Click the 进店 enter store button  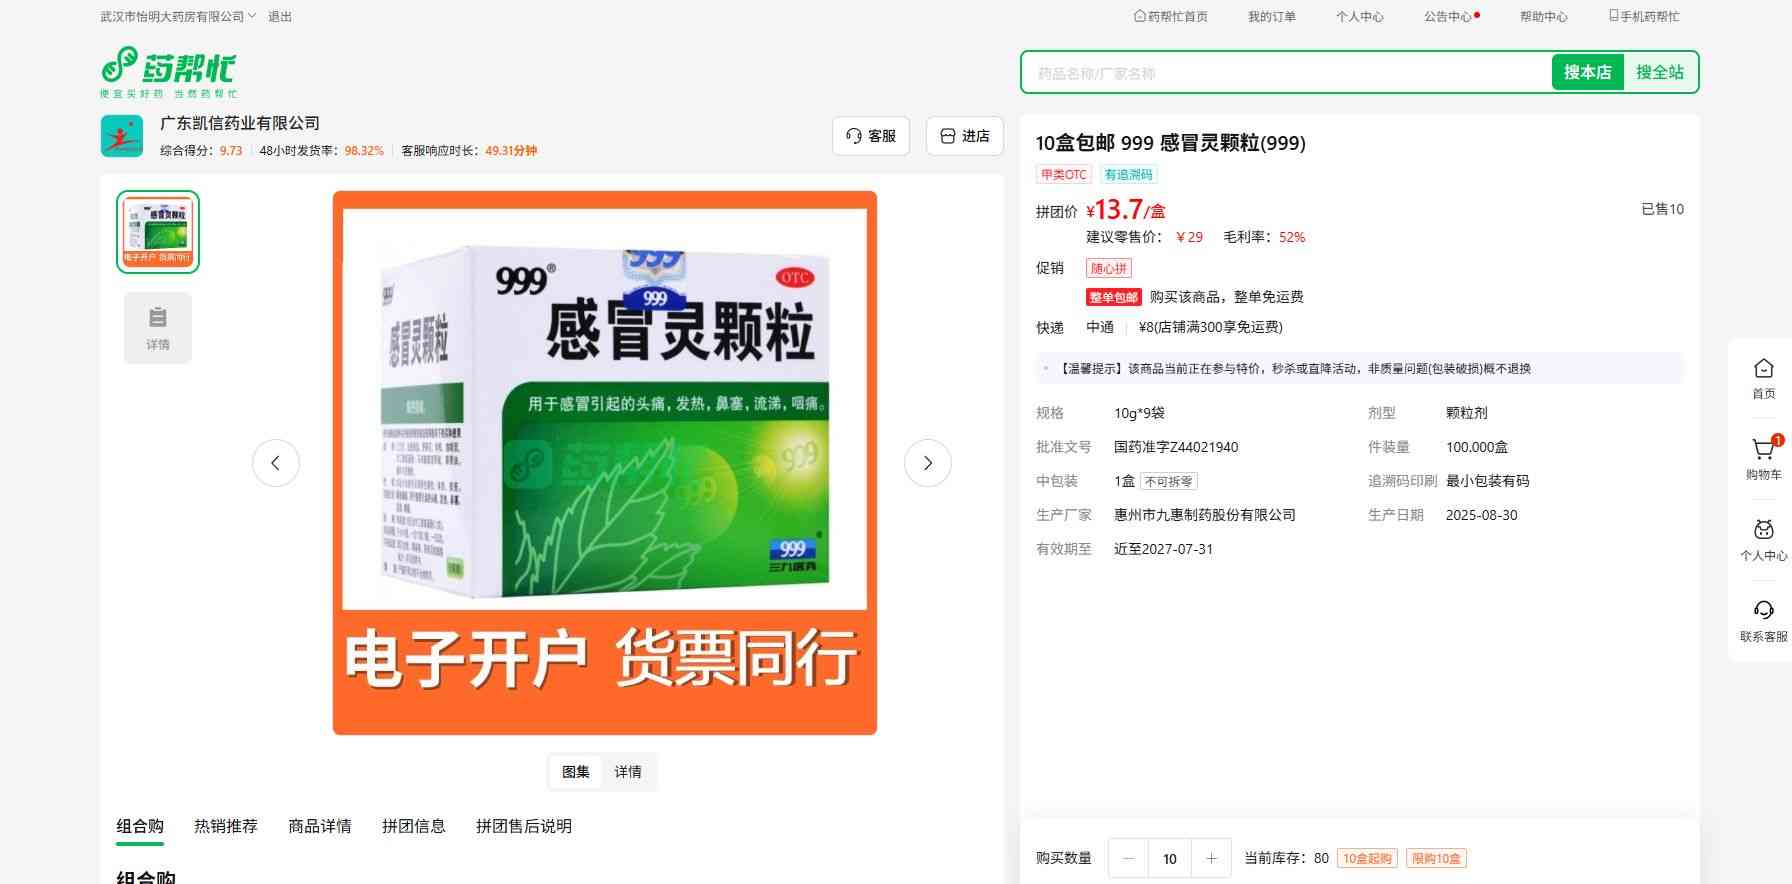(x=965, y=136)
